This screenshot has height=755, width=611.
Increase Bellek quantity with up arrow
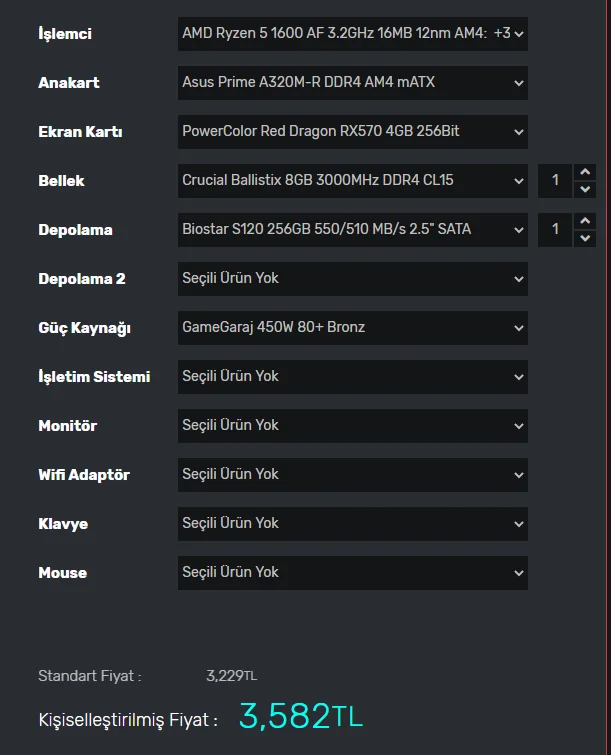click(x=585, y=172)
